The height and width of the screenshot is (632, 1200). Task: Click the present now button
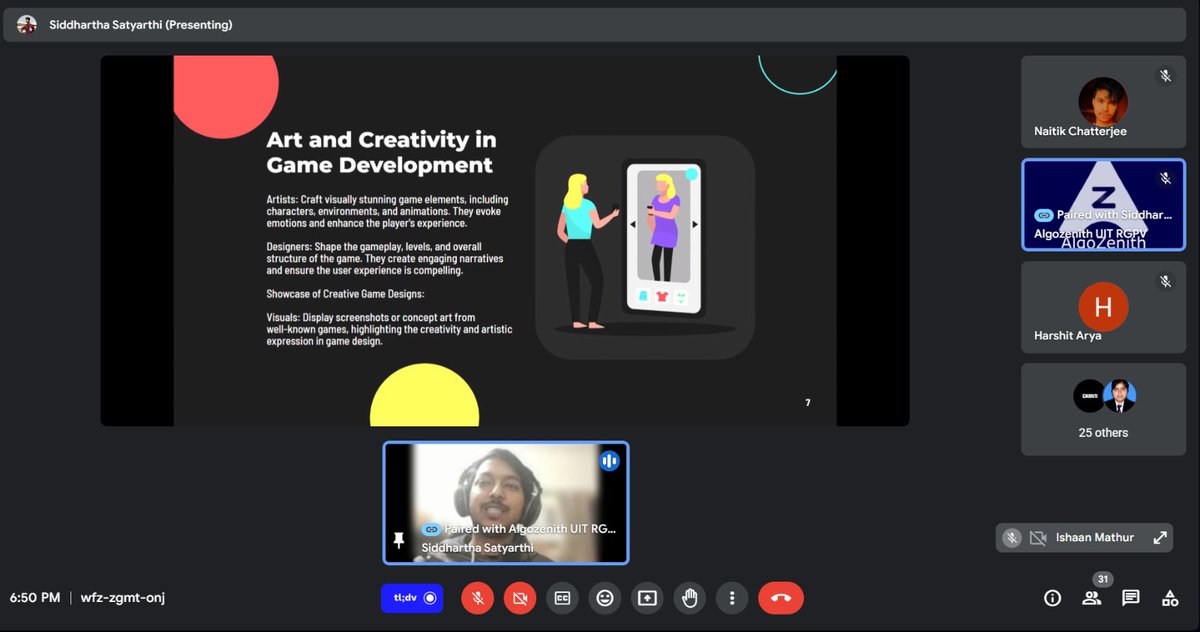coord(647,598)
